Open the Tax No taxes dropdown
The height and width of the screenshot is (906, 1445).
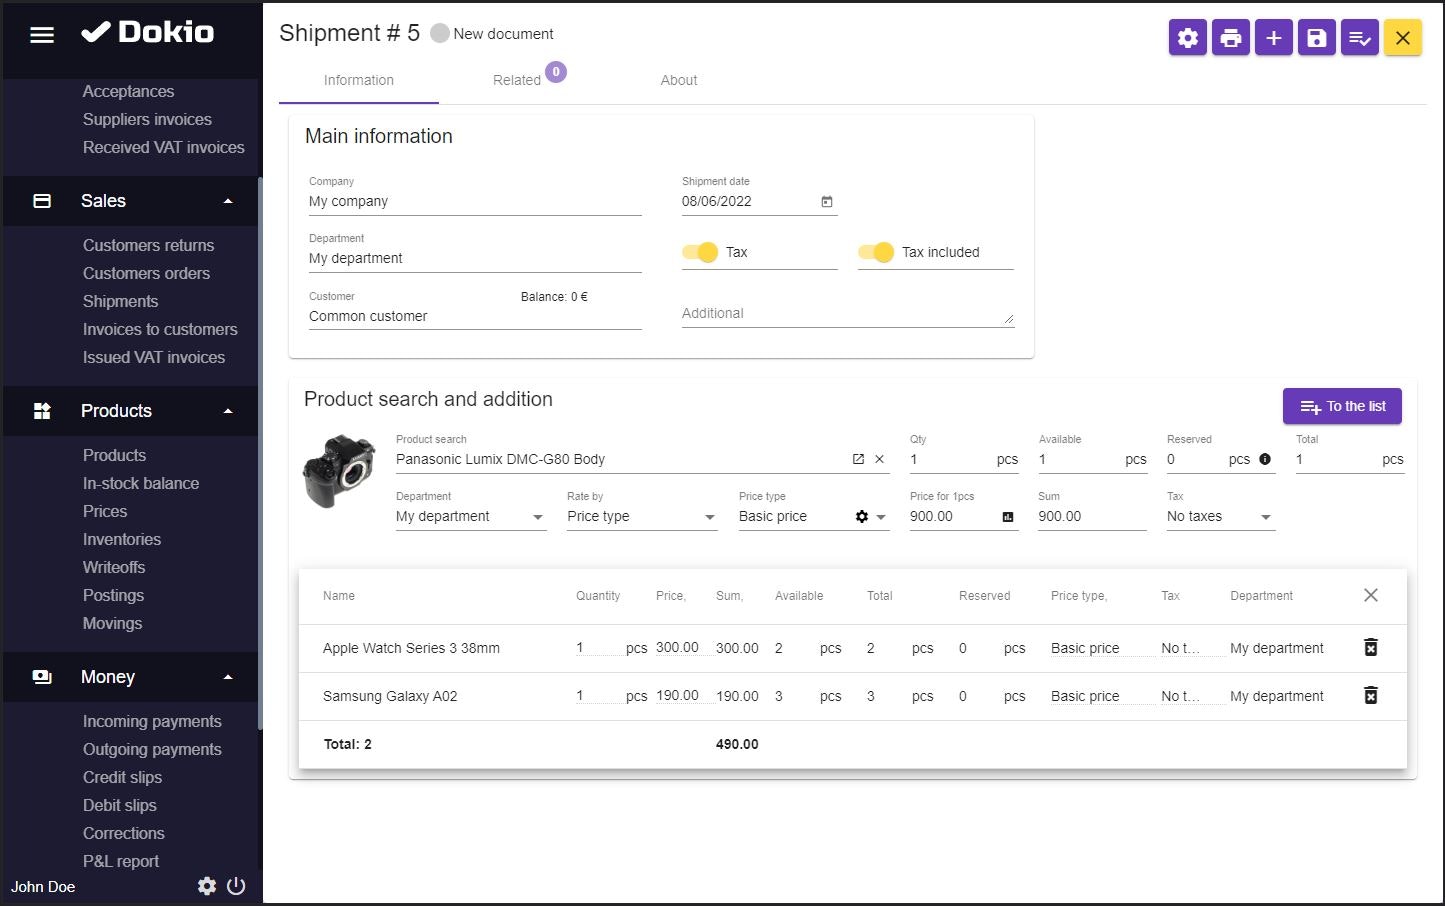pyautogui.click(x=1221, y=516)
